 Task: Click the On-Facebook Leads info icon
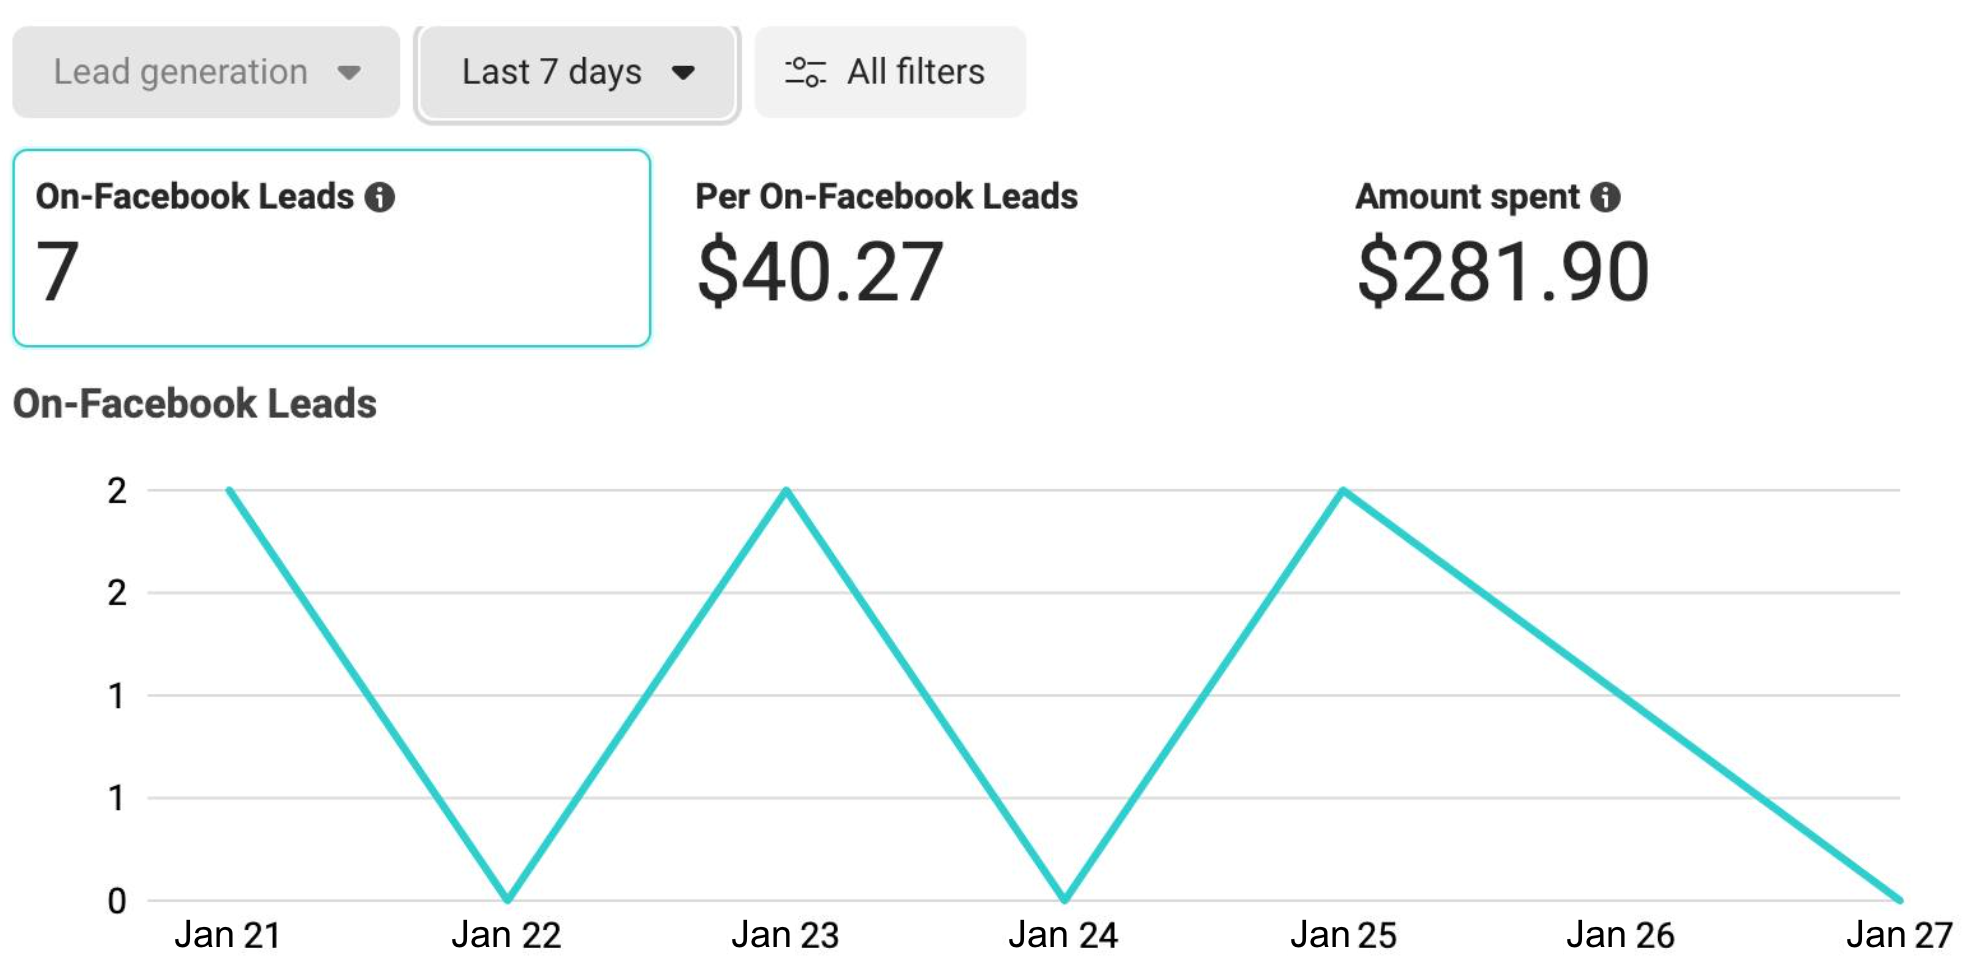(x=380, y=197)
